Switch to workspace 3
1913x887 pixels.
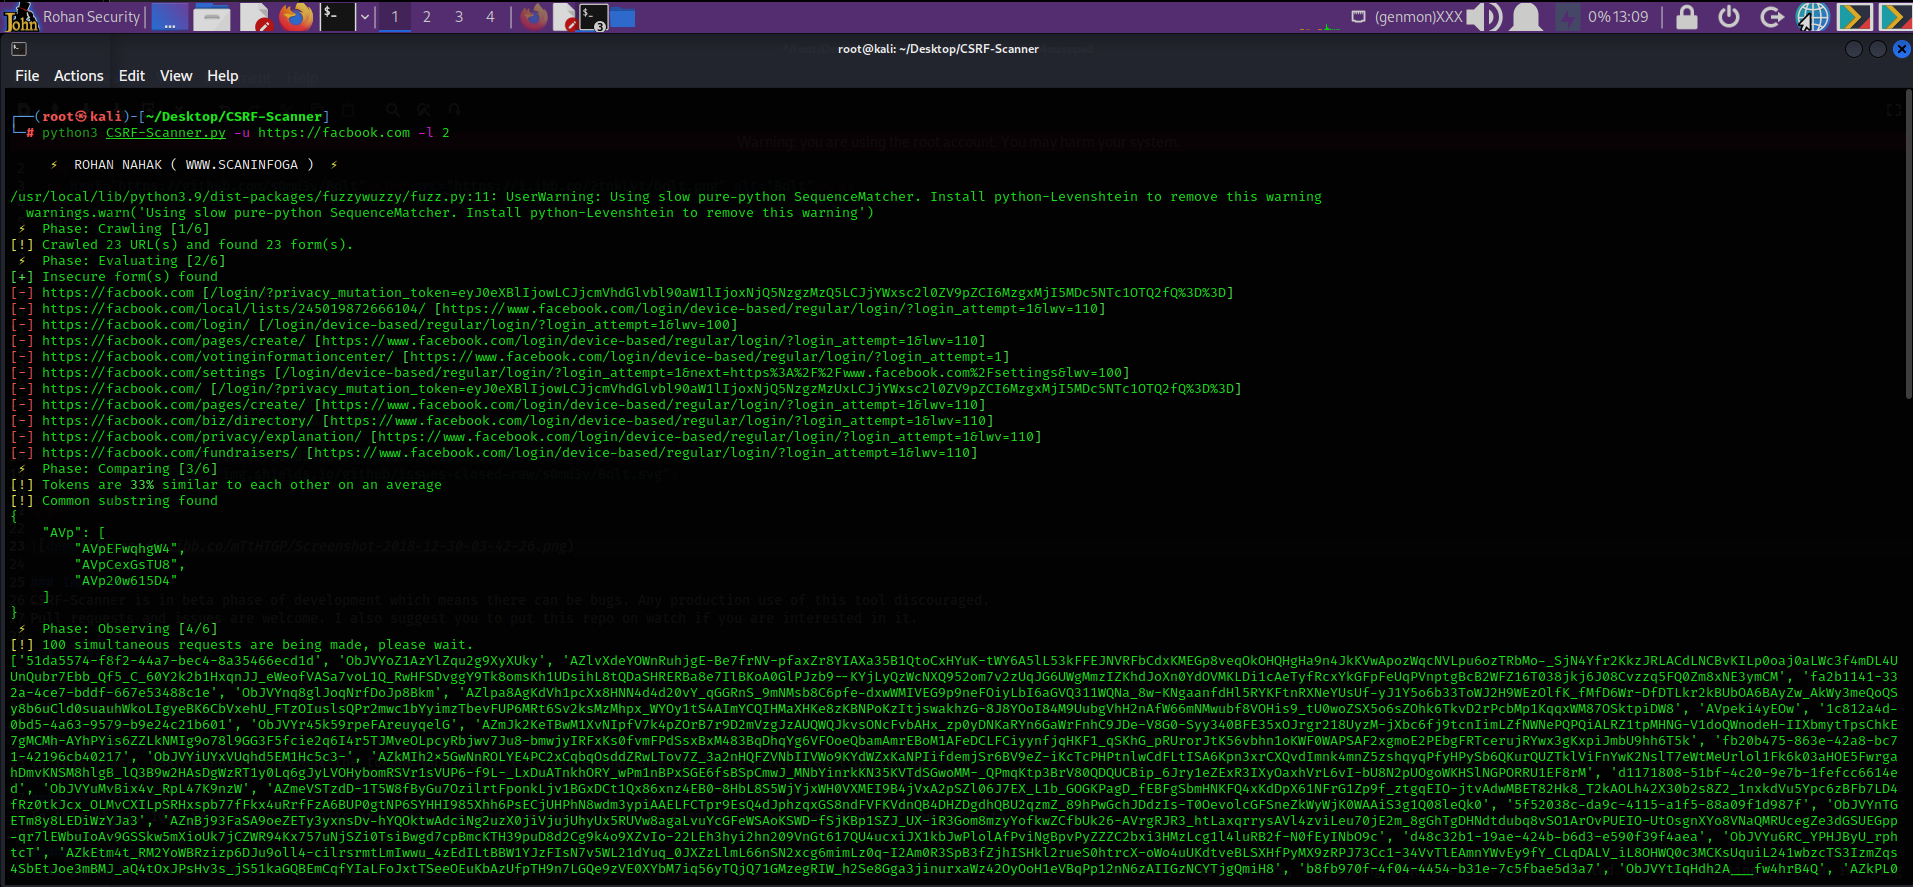pyautogui.click(x=459, y=17)
